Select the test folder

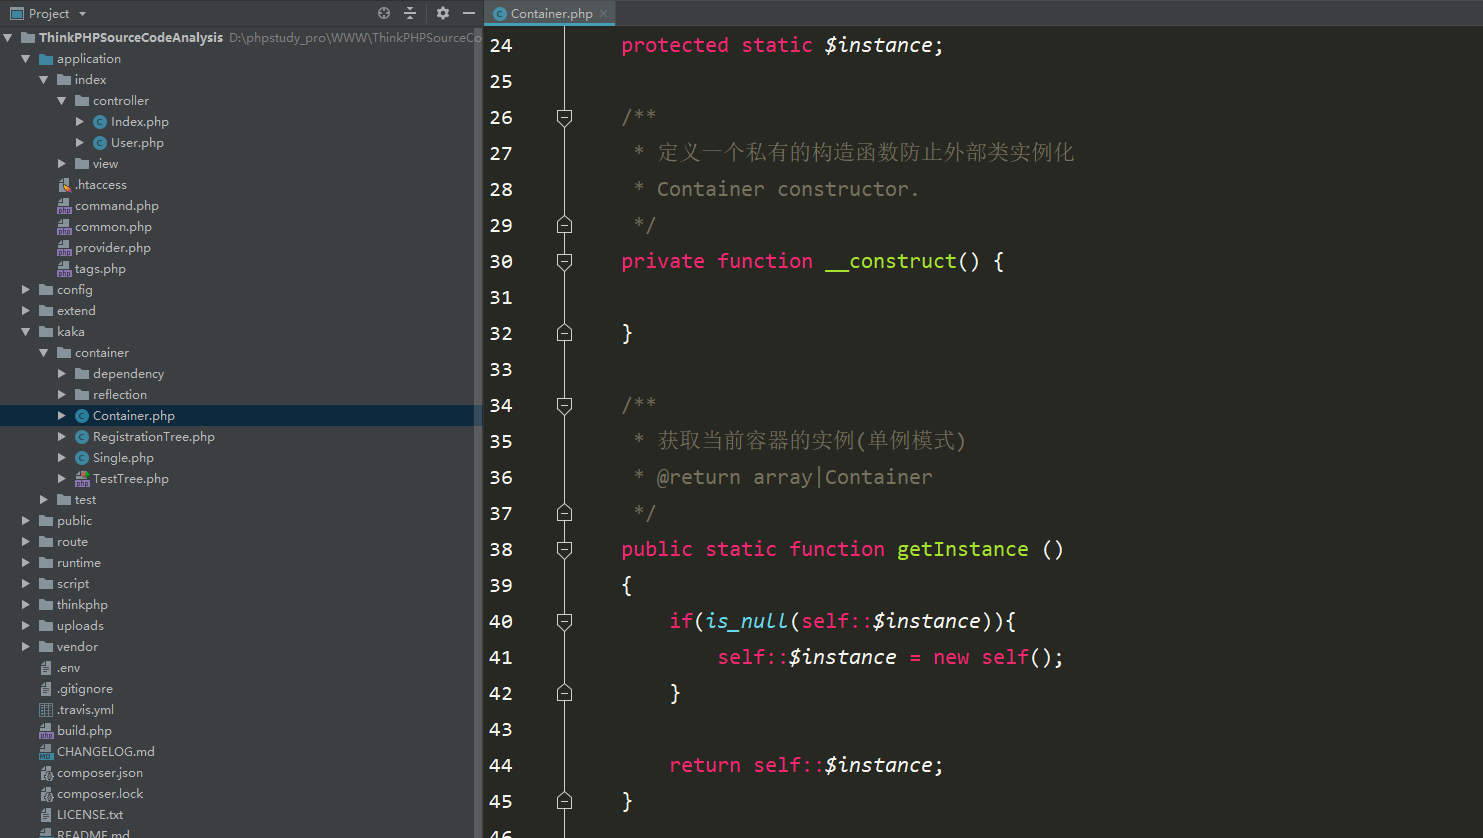85,500
